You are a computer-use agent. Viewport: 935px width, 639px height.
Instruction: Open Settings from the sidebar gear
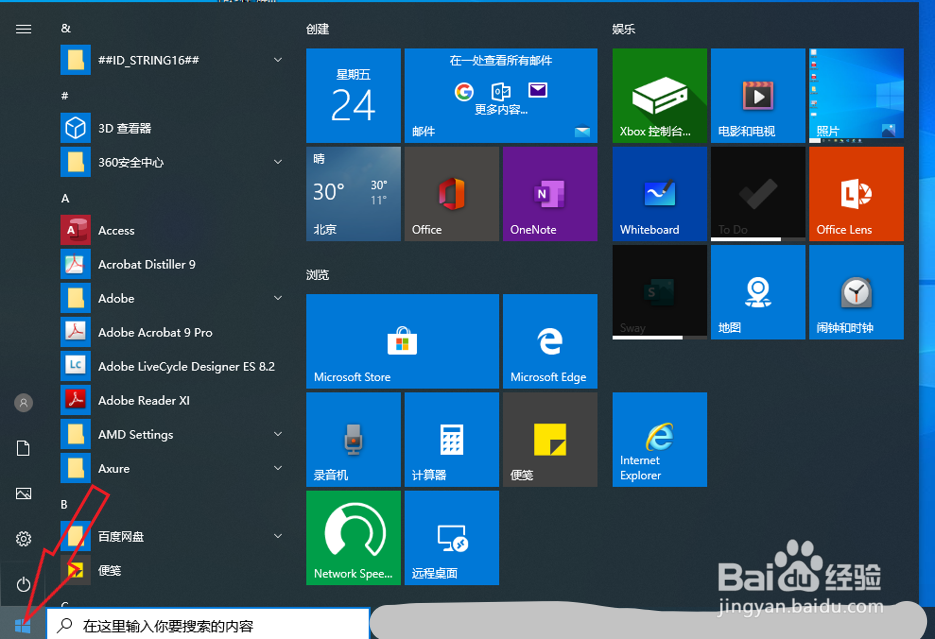(x=23, y=538)
